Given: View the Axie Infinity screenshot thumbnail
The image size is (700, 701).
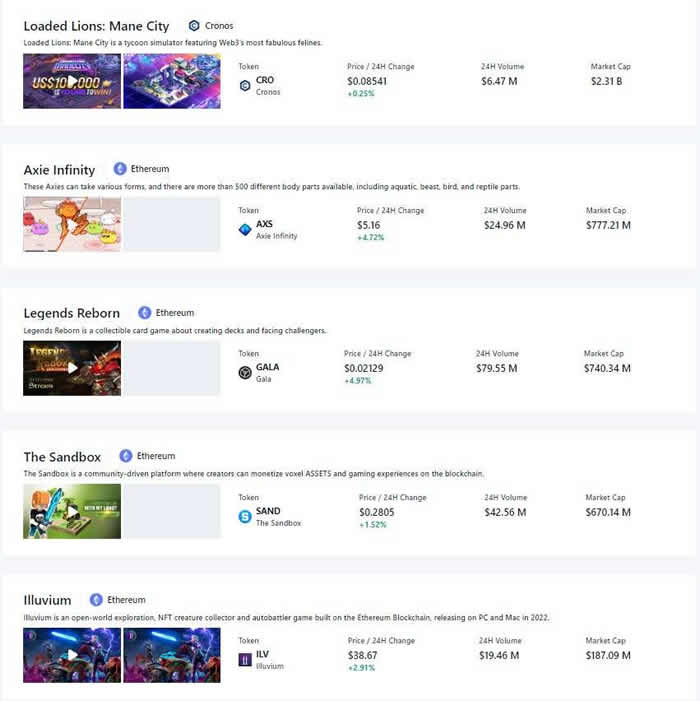Looking at the screenshot, I should pos(72,224).
